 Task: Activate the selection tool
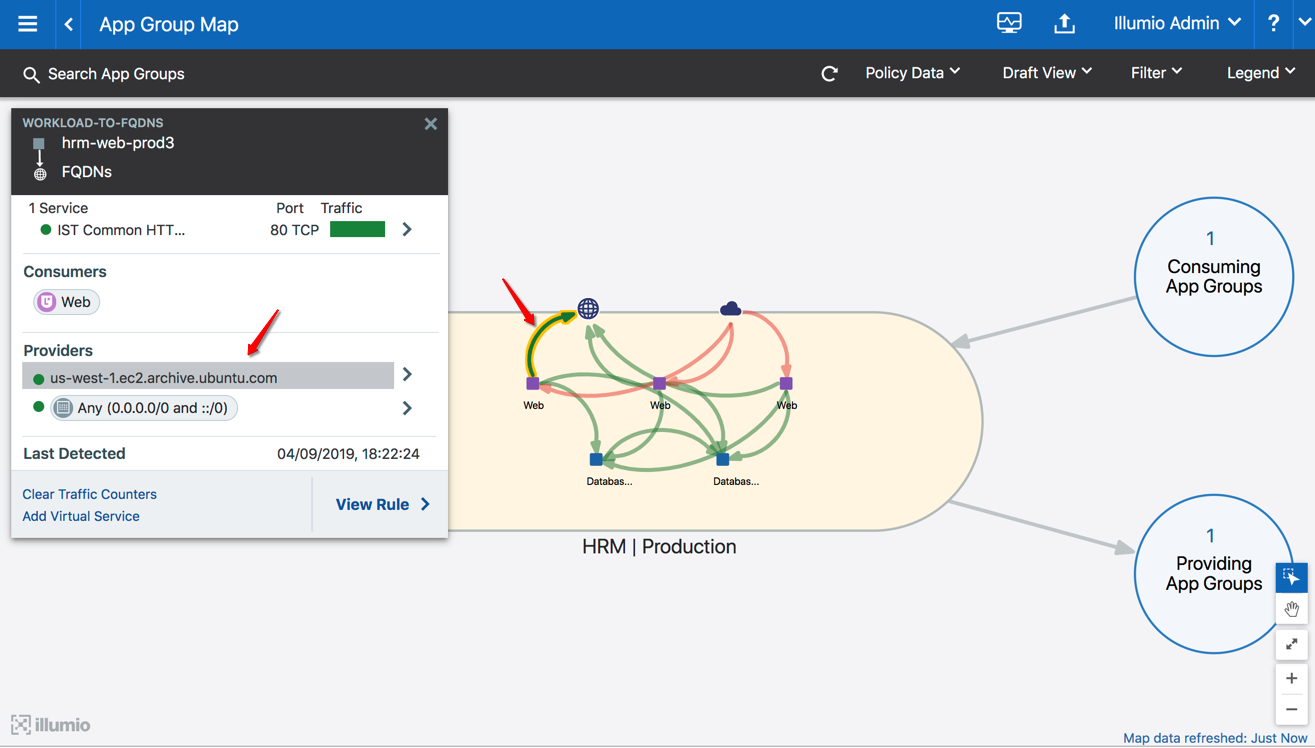pos(1291,577)
